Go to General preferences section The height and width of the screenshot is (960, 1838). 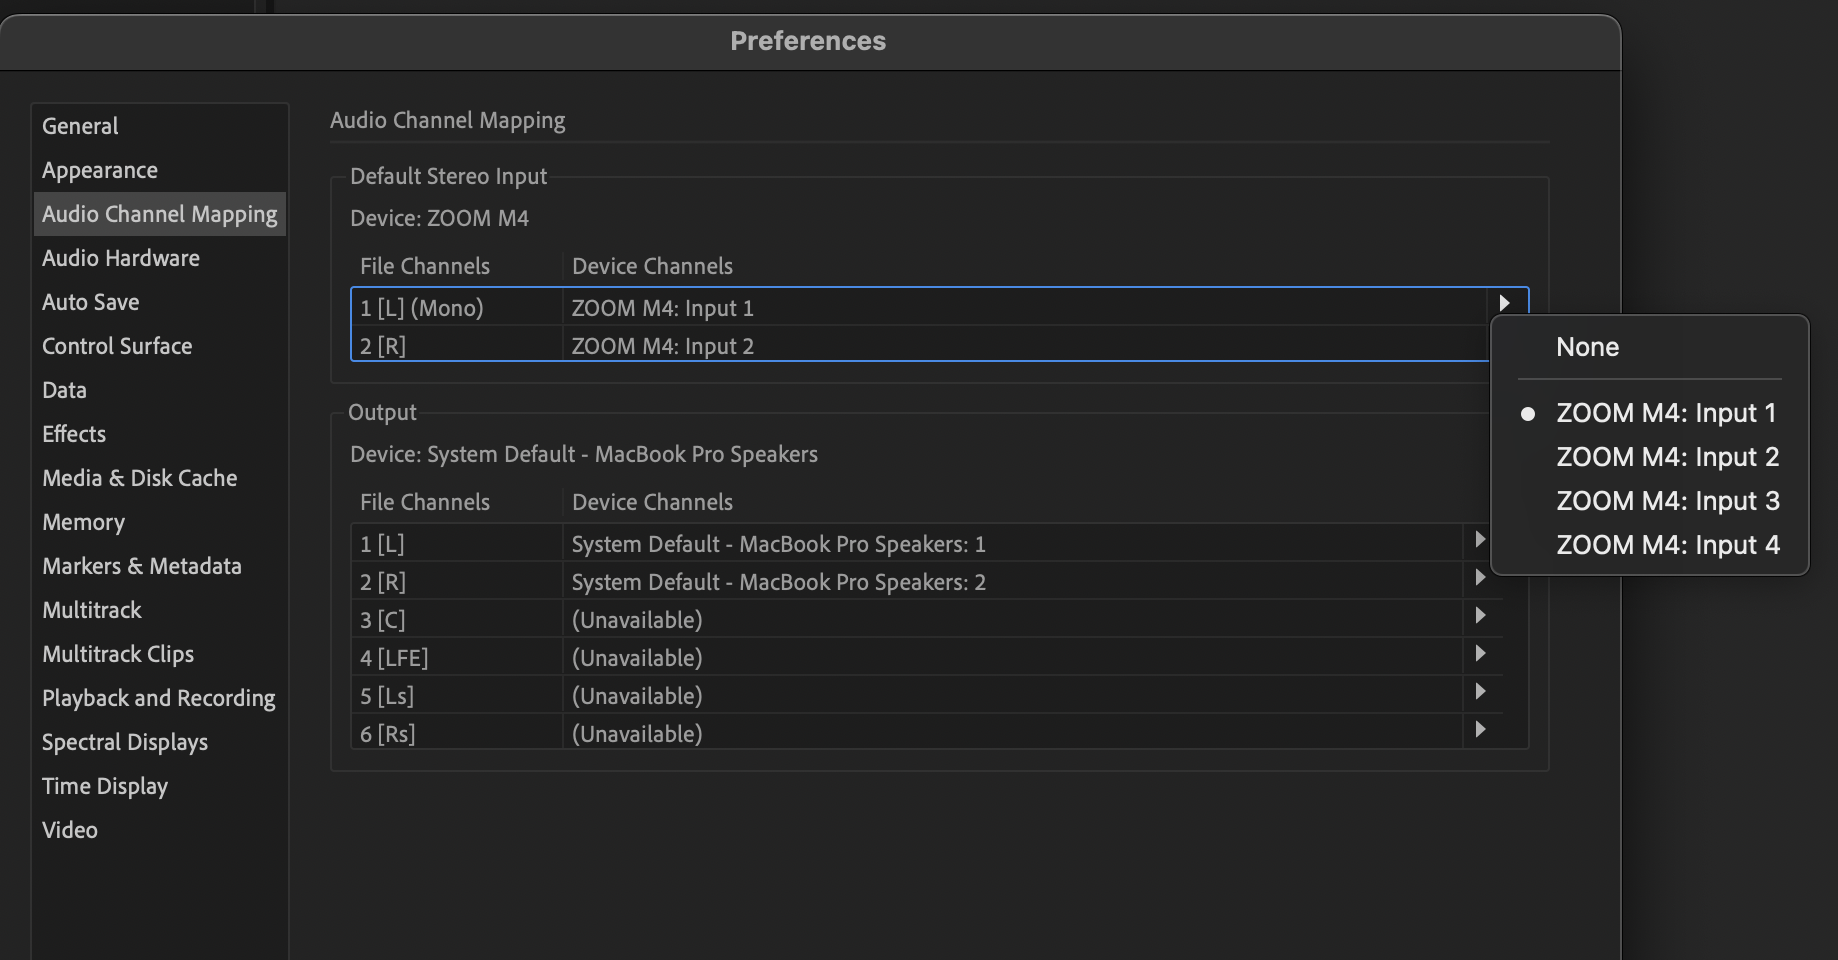coord(80,126)
